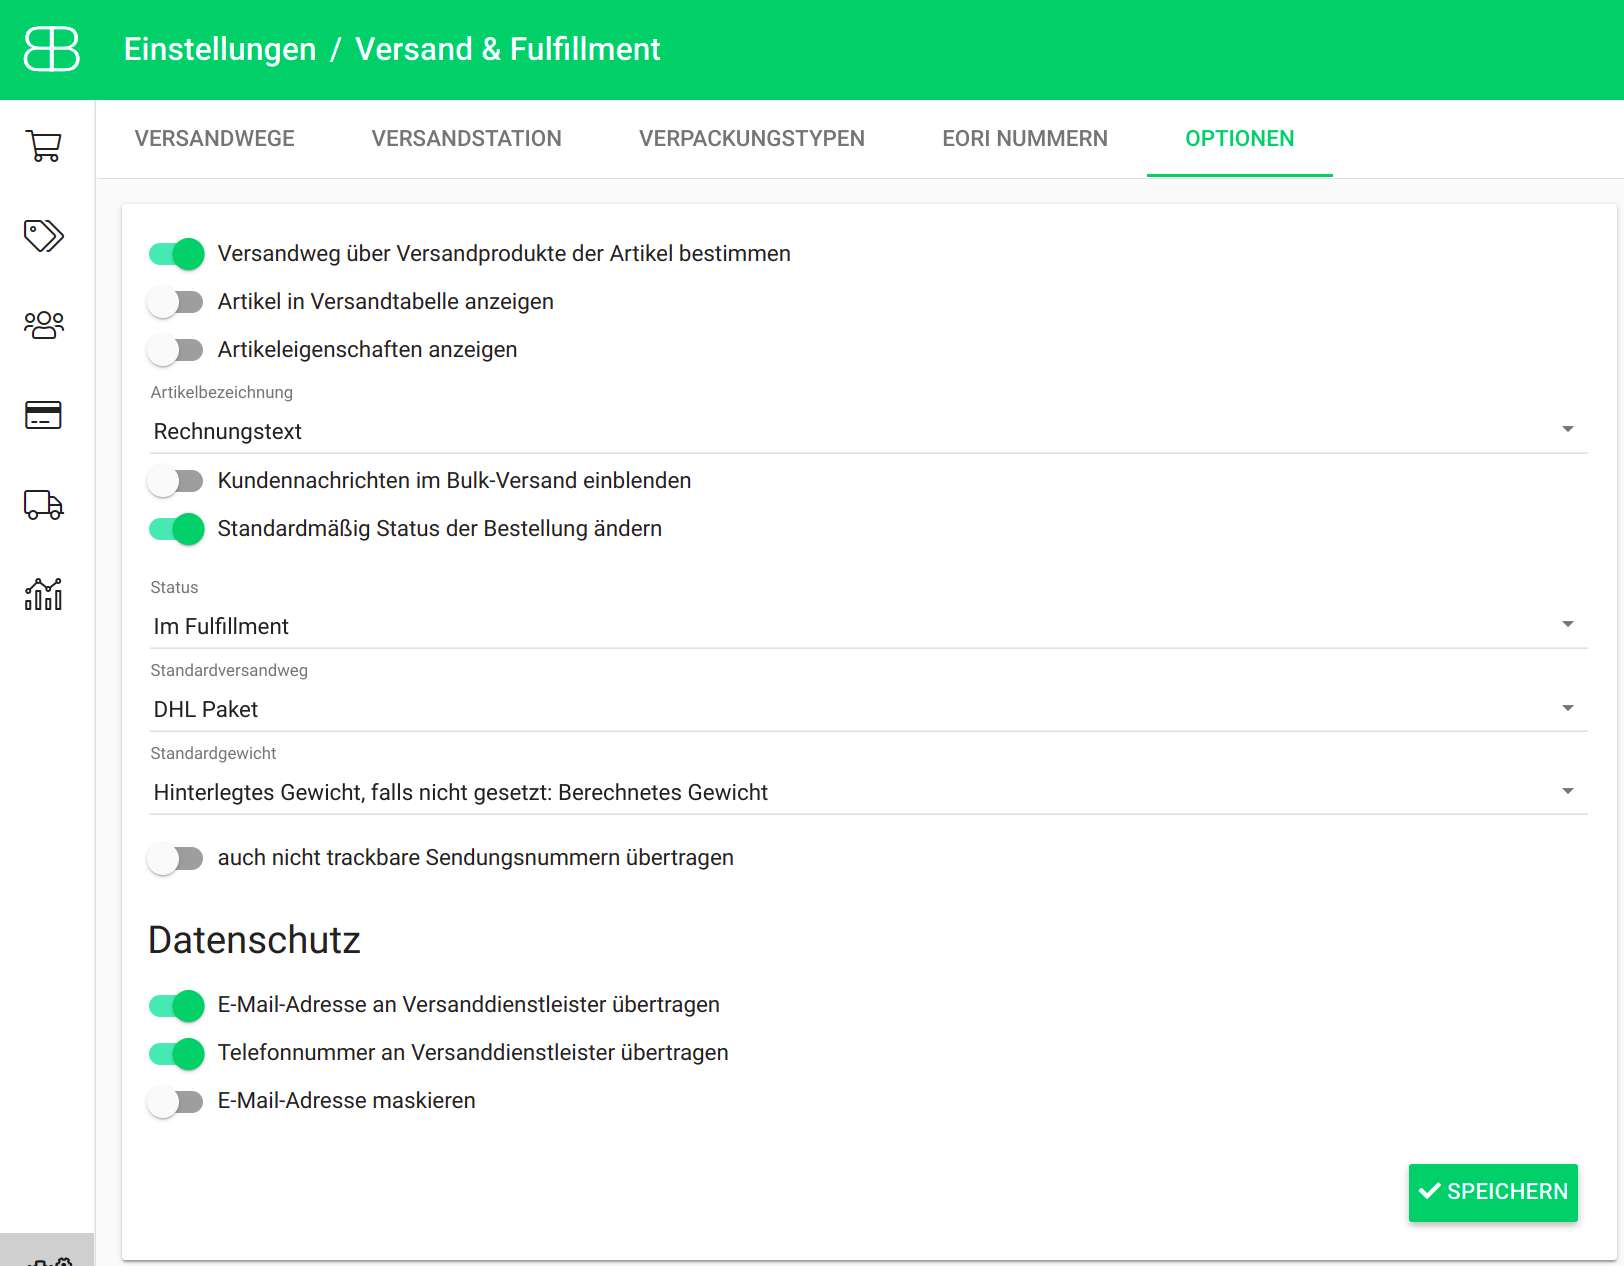
Task: Open the customers group icon
Action: click(x=44, y=325)
